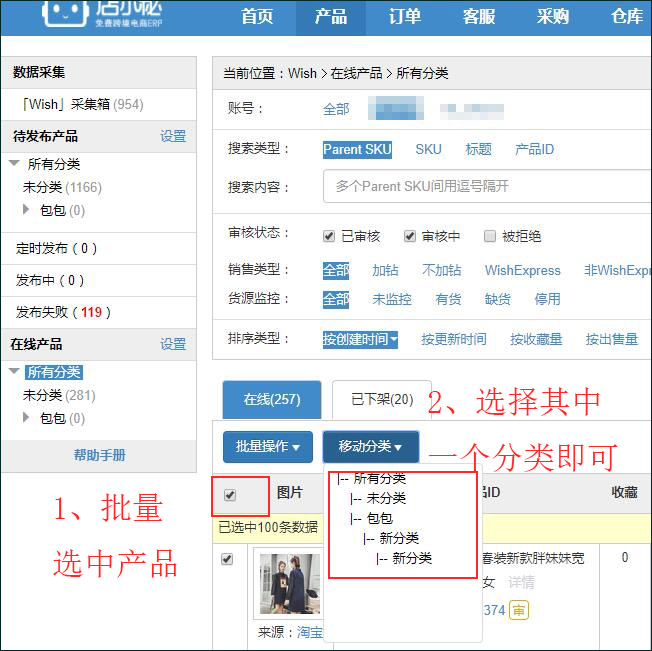
Task: Open 定时发布 (0) list
Action: click(x=57, y=249)
